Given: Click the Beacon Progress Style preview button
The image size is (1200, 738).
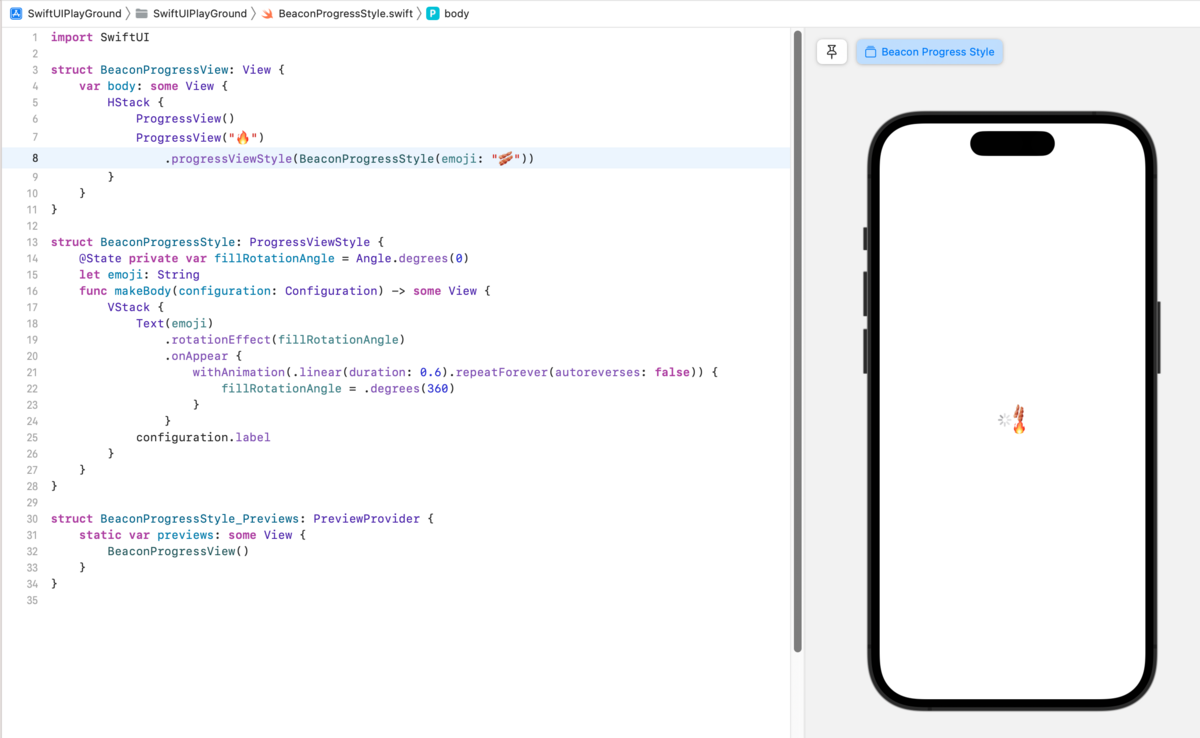Looking at the screenshot, I should [x=929, y=51].
